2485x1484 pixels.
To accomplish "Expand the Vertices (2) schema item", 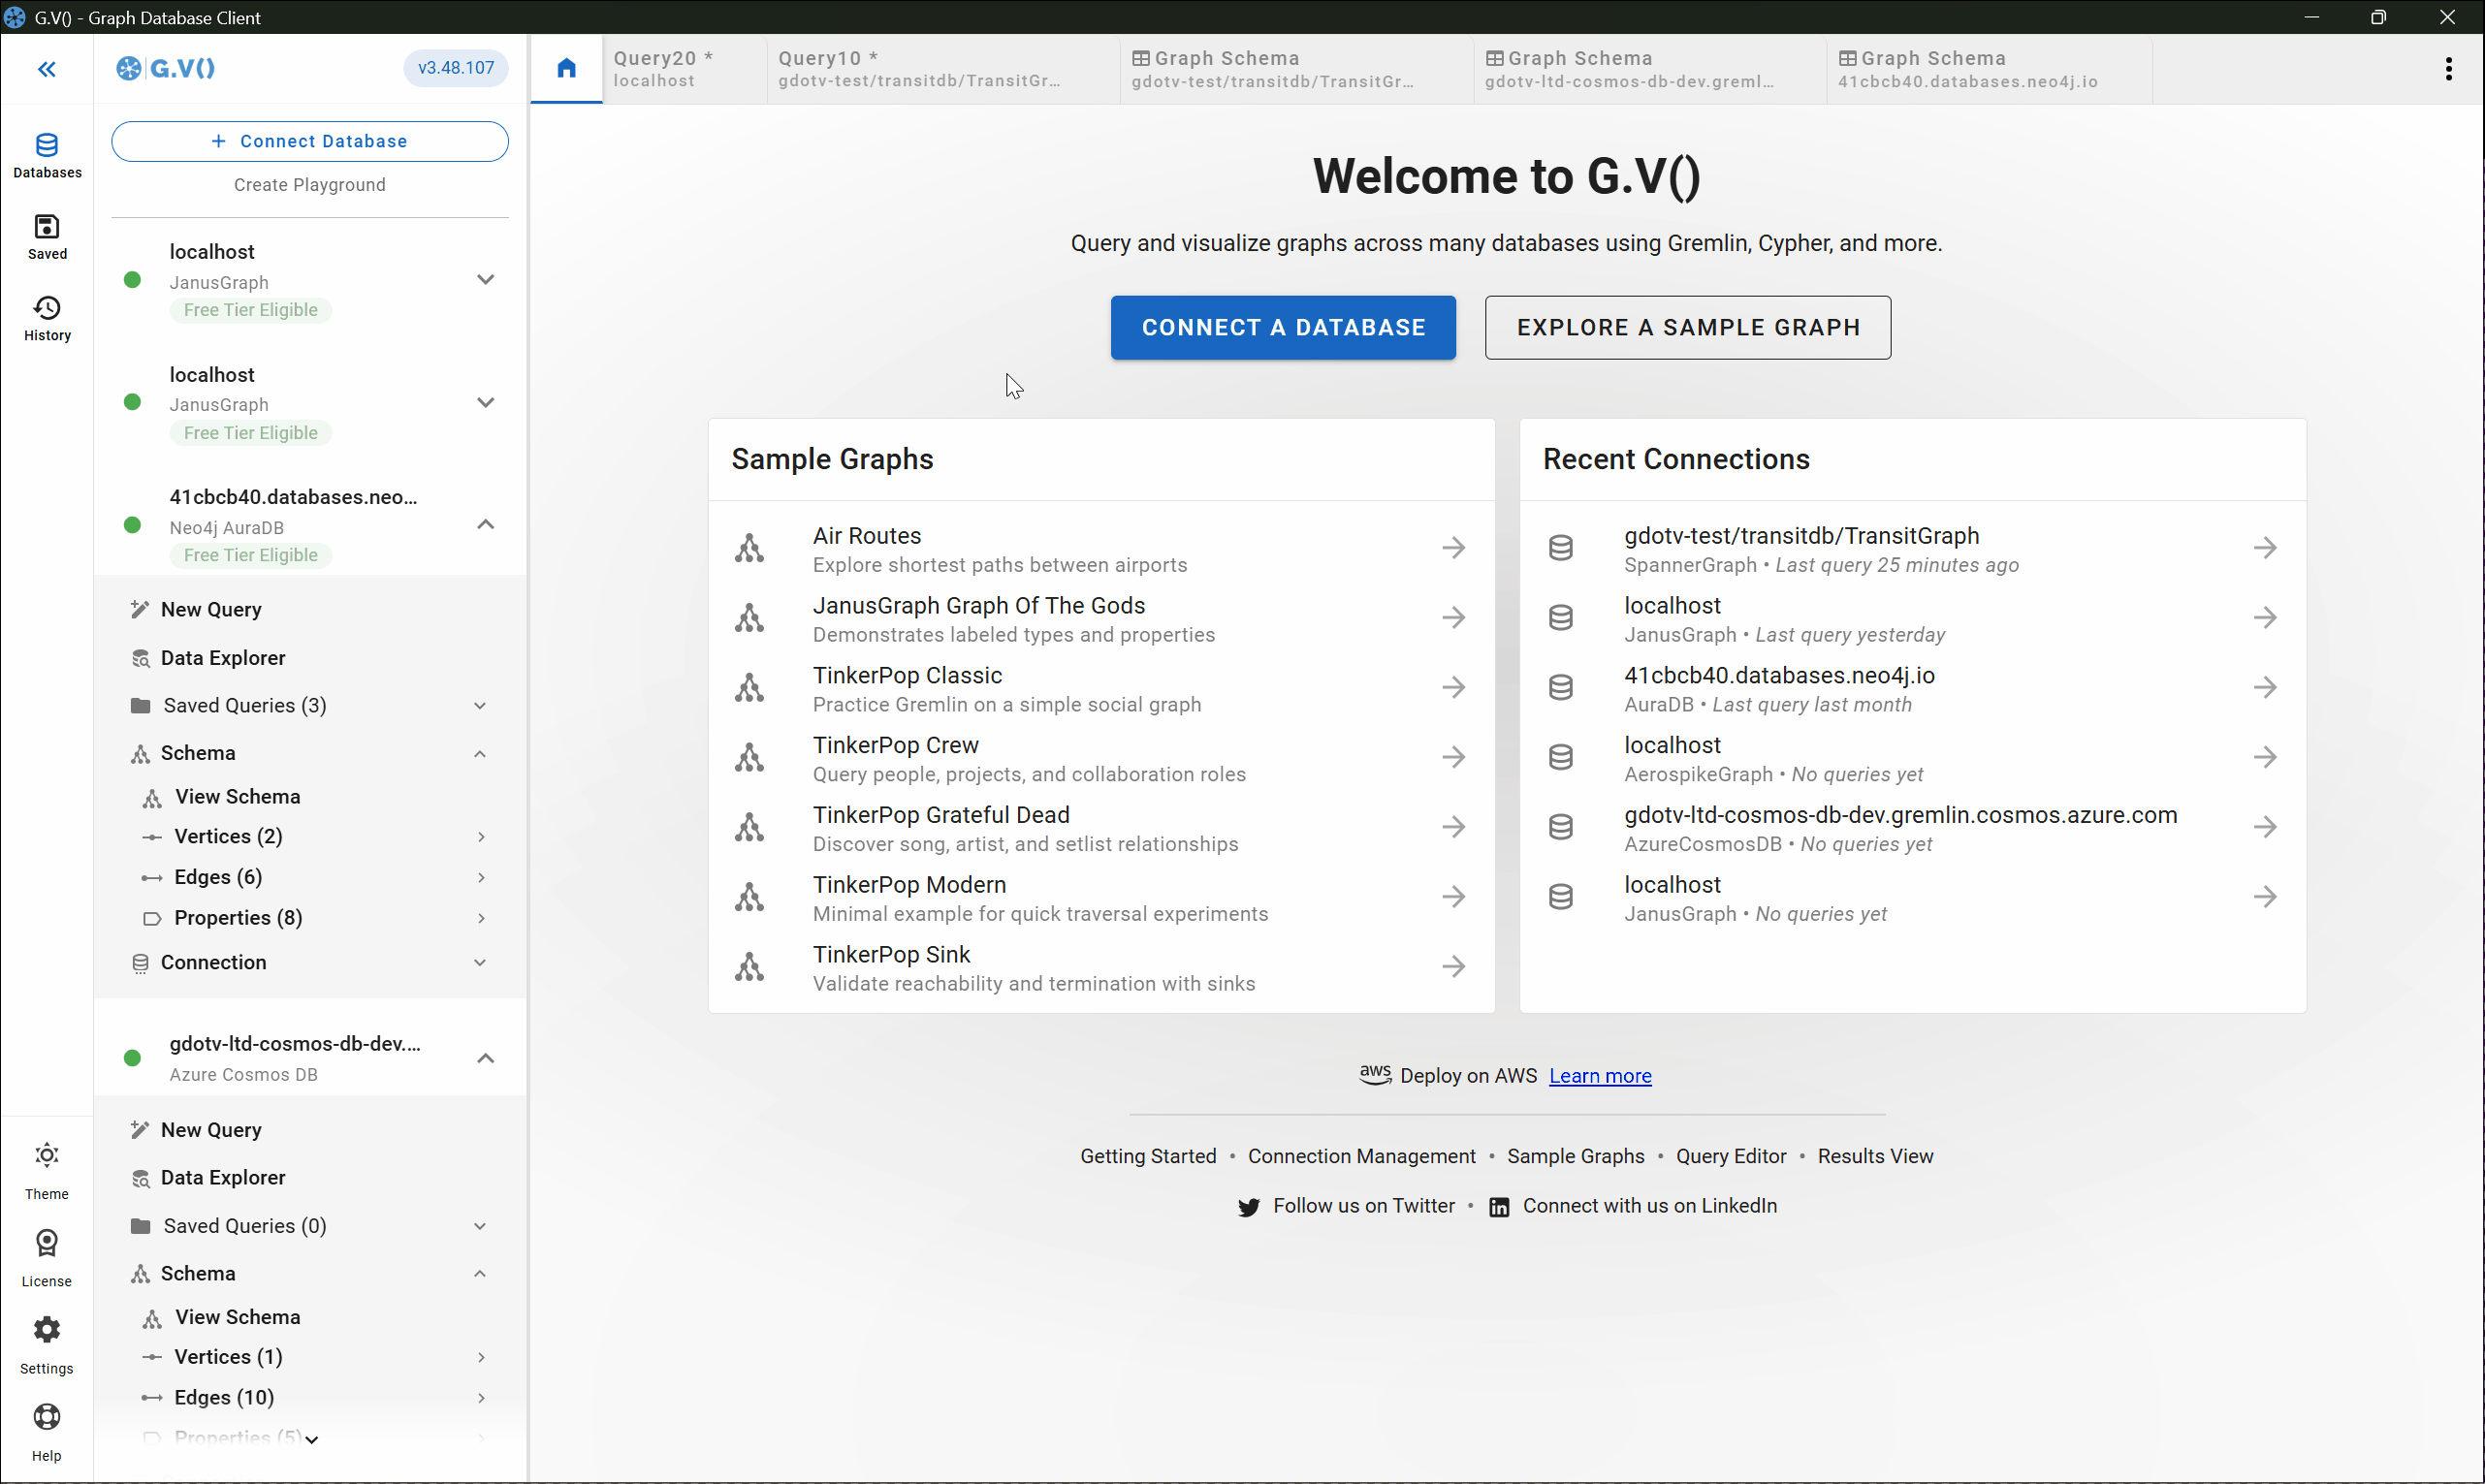I will [481, 837].
